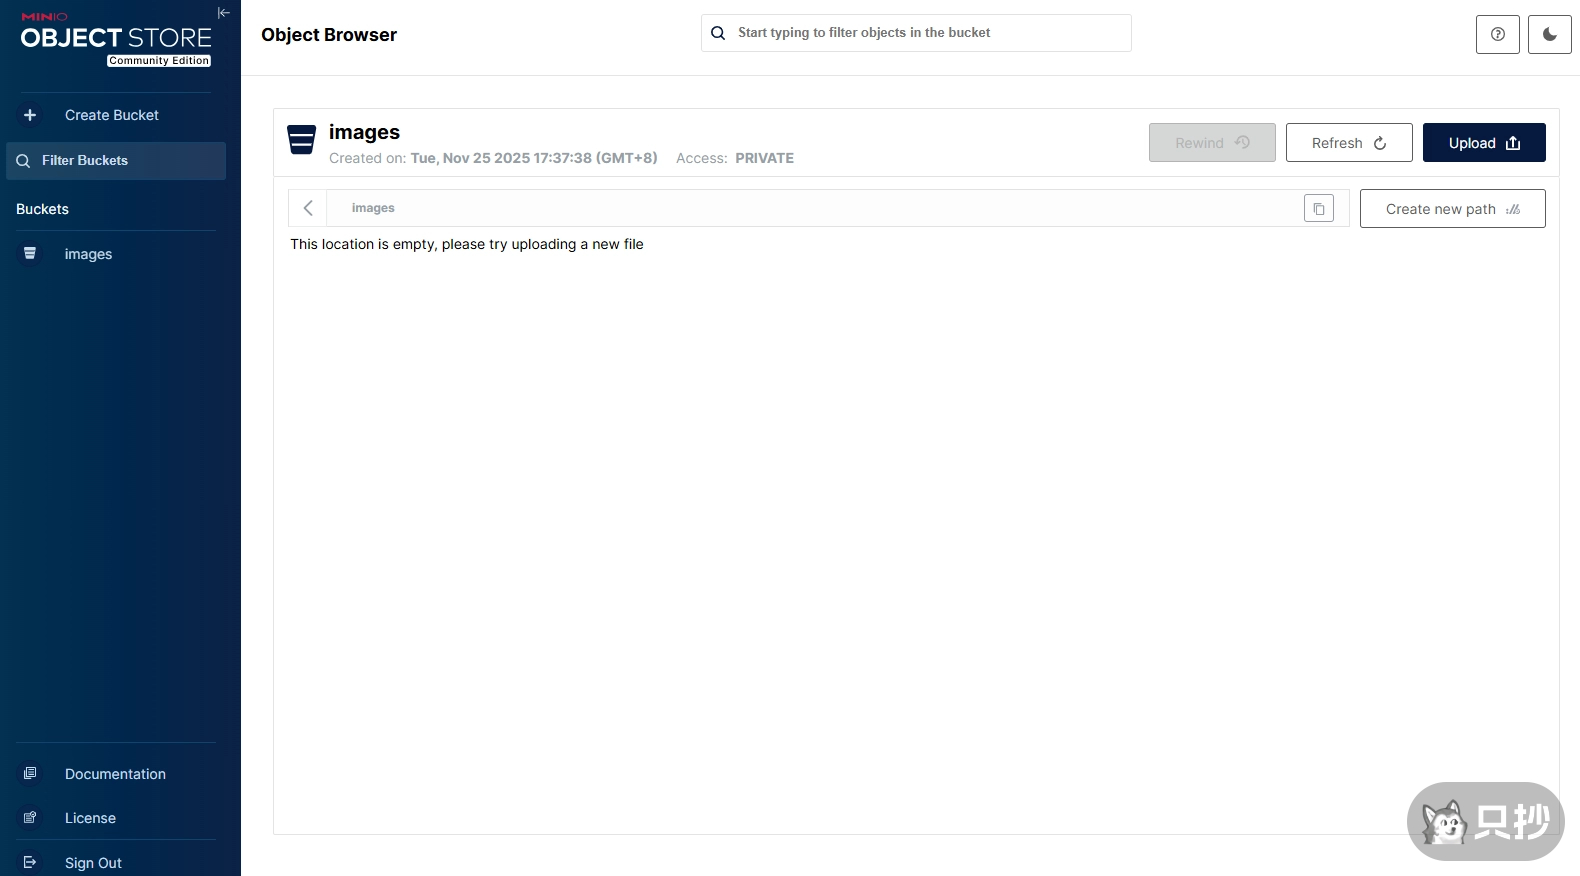
Task: Go back using the path chevron
Action: pos(308,208)
